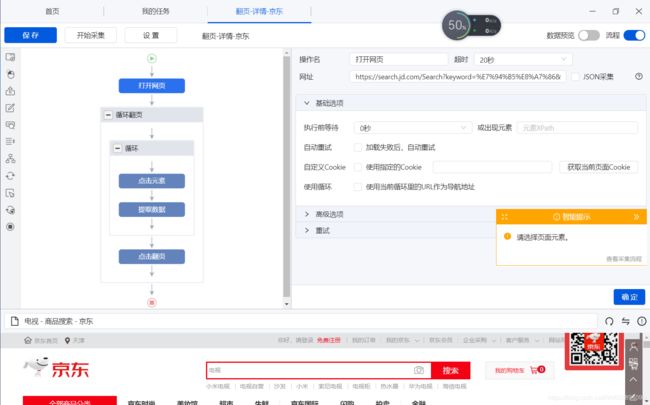The height and width of the screenshot is (405, 650).
Task: Click the camera icon in JD search box
Action: click(x=419, y=370)
